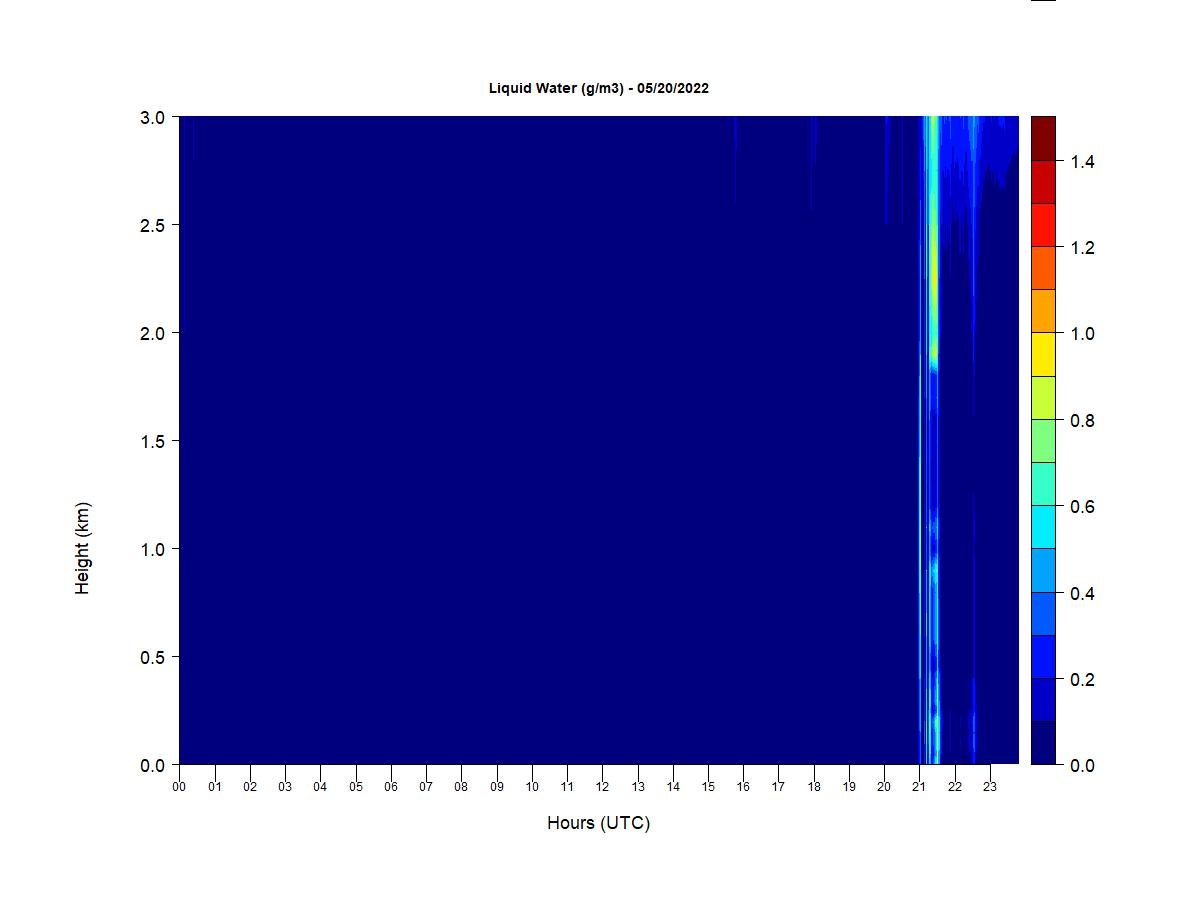The width and height of the screenshot is (1200, 900).
Task: Click the hour tick label "13"
Action: pos(638,787)
